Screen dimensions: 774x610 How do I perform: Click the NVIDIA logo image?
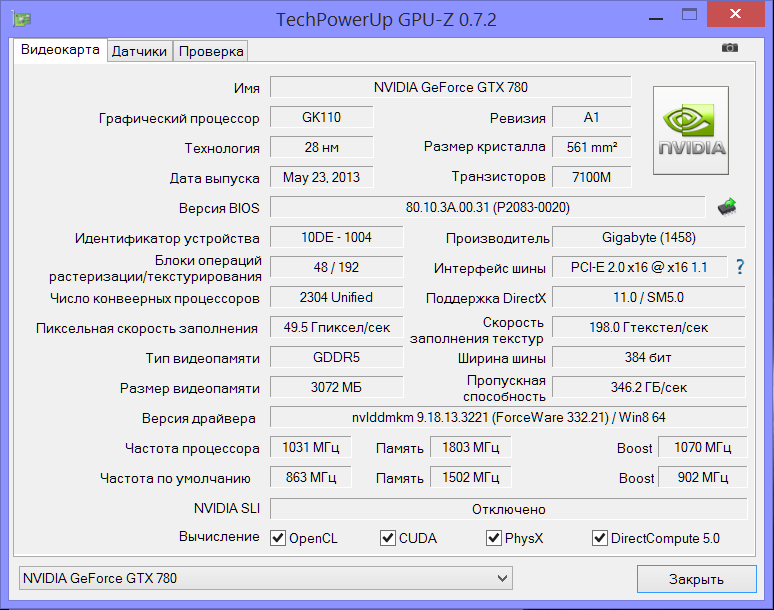pyautogui.click(x=691, y=130)
